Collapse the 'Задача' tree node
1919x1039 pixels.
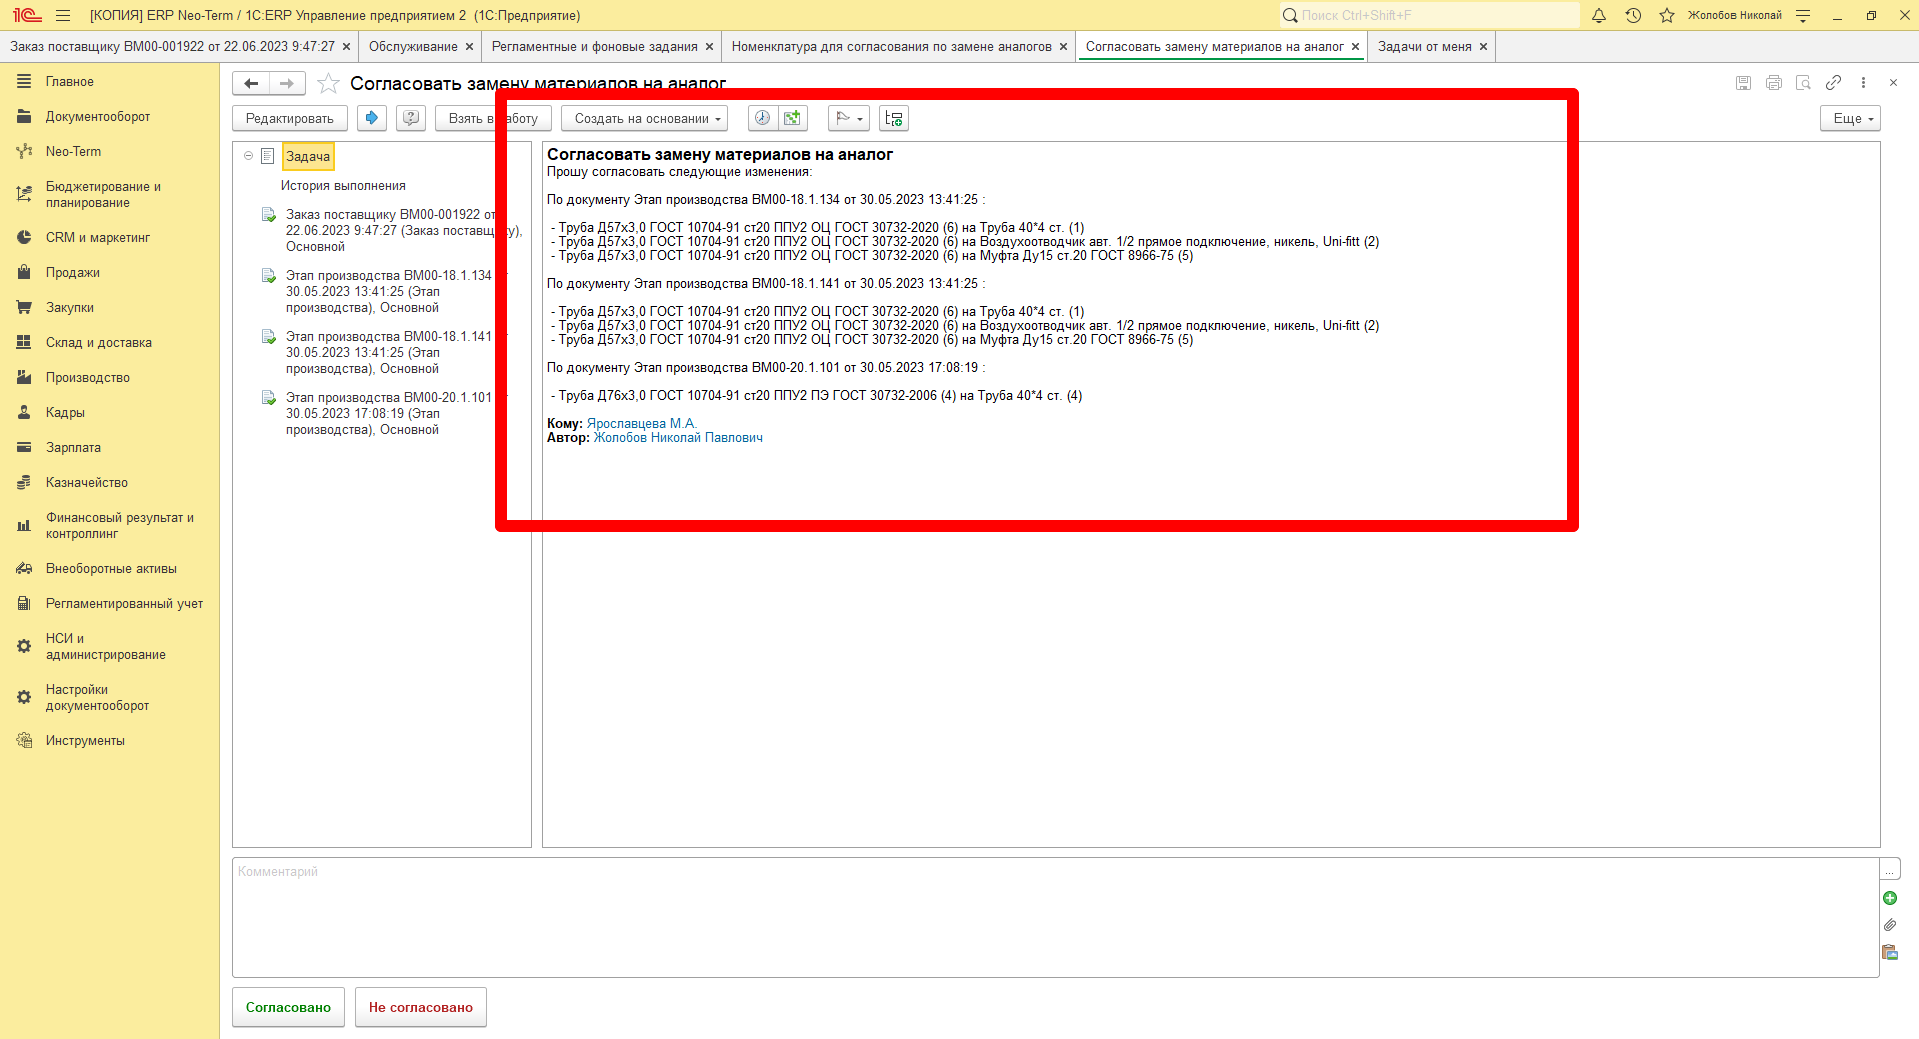pyautogui.click(x=249, y=156)
